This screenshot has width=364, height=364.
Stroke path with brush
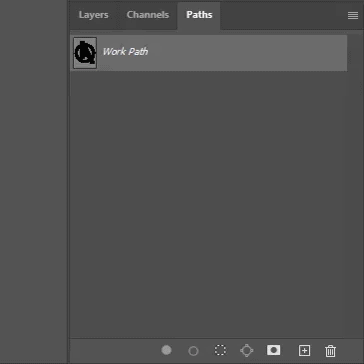pyautogui.click(x=193, y=351)
